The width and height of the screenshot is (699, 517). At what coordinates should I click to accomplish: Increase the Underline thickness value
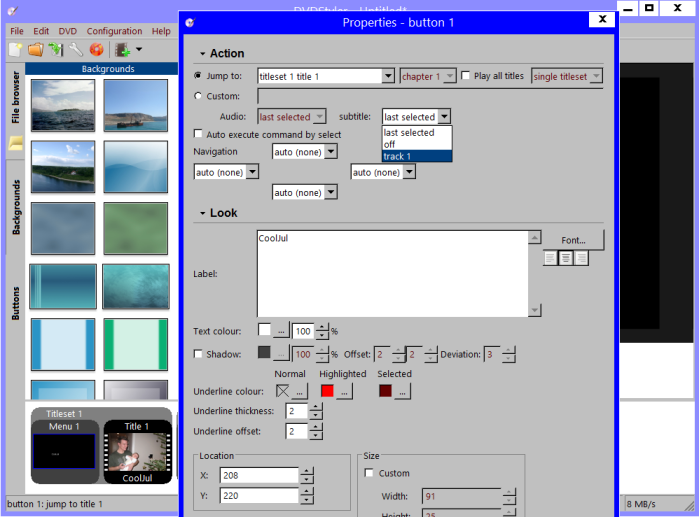point(316,407)
